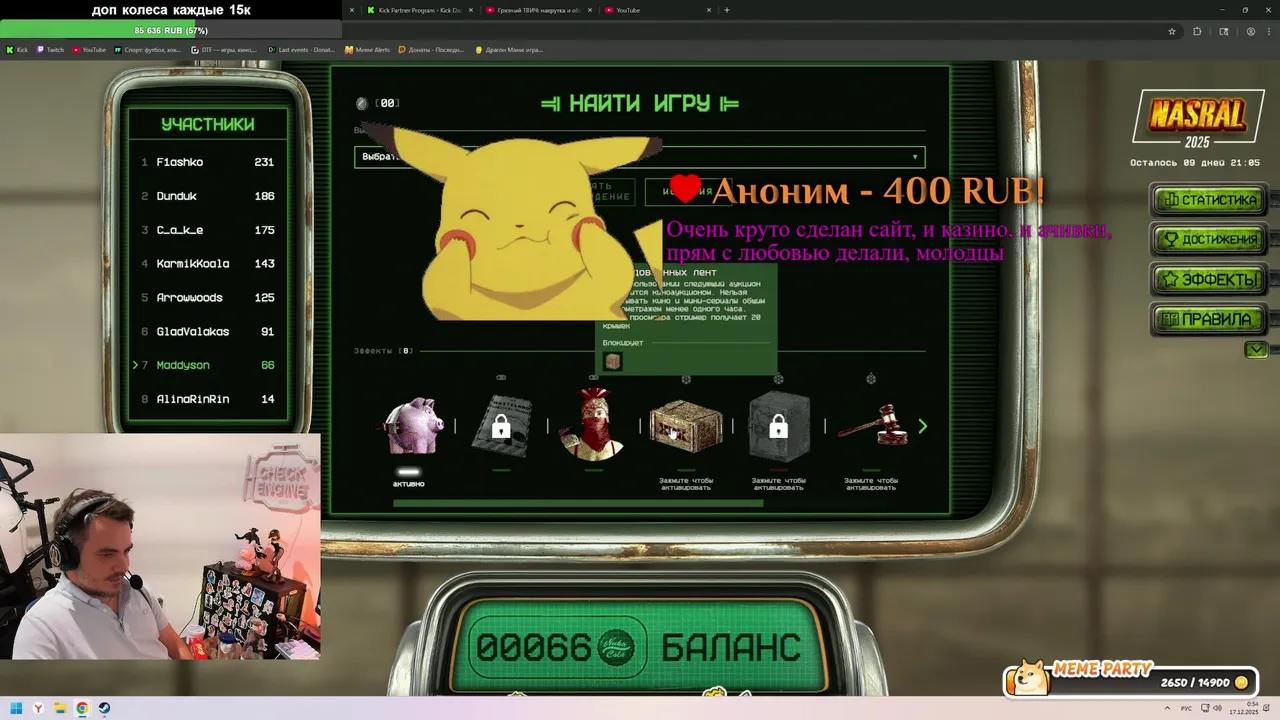
Task: Click the Meme Party 2650 / 14900 coin counter
Action: pyautogui.click(x=1204, y=682)
